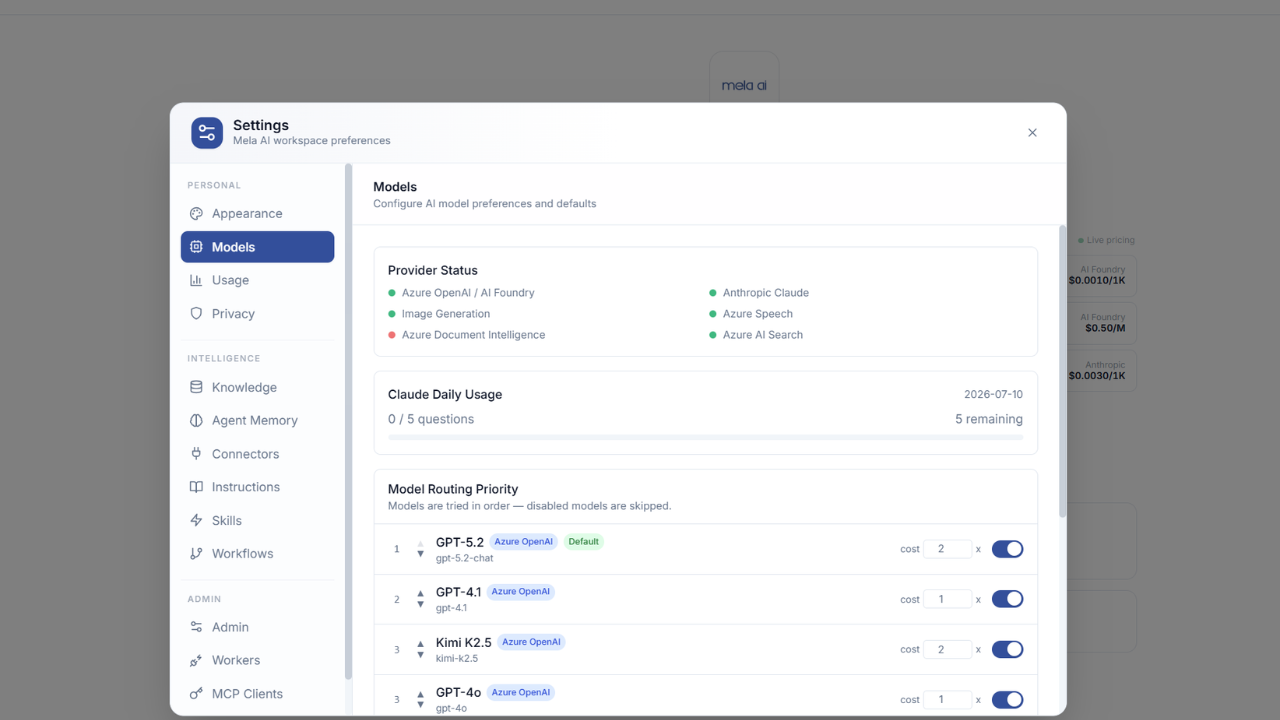Move GPT-4.1 down in routing priority
This screenshot has width=1280, height=720.
pos(420,604)
